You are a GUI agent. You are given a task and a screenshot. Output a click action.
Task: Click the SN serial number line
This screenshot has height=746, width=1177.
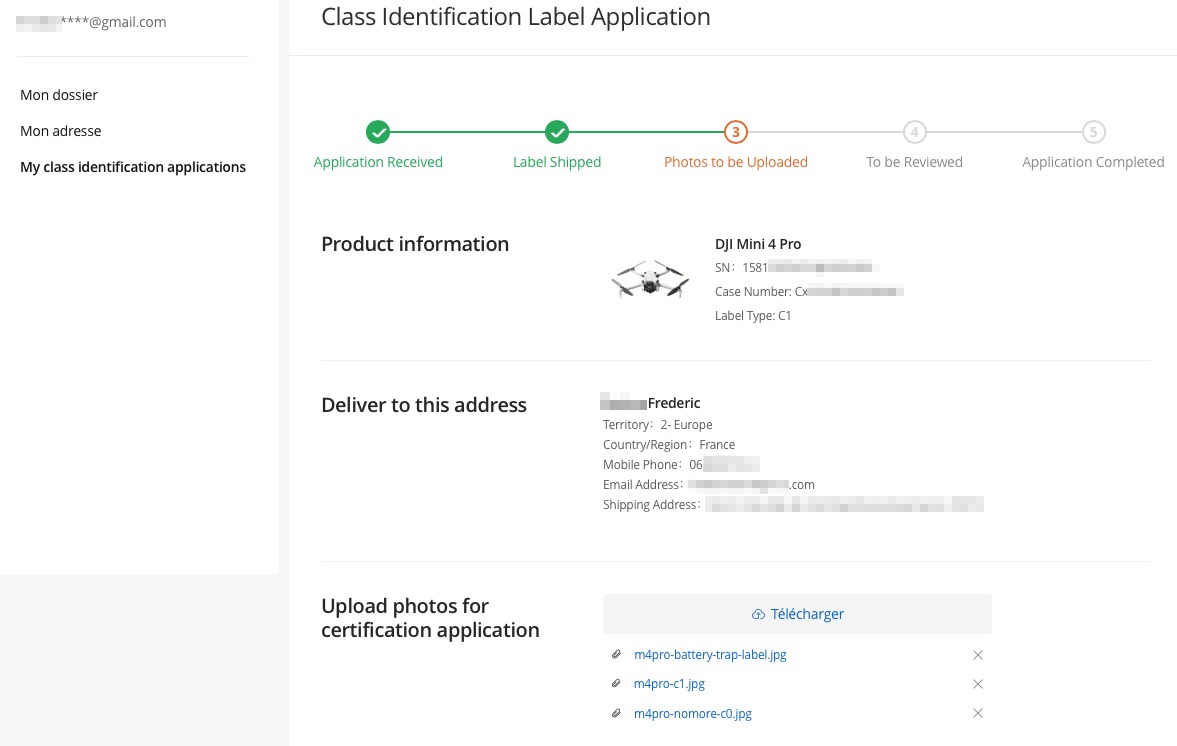[797, 267]
